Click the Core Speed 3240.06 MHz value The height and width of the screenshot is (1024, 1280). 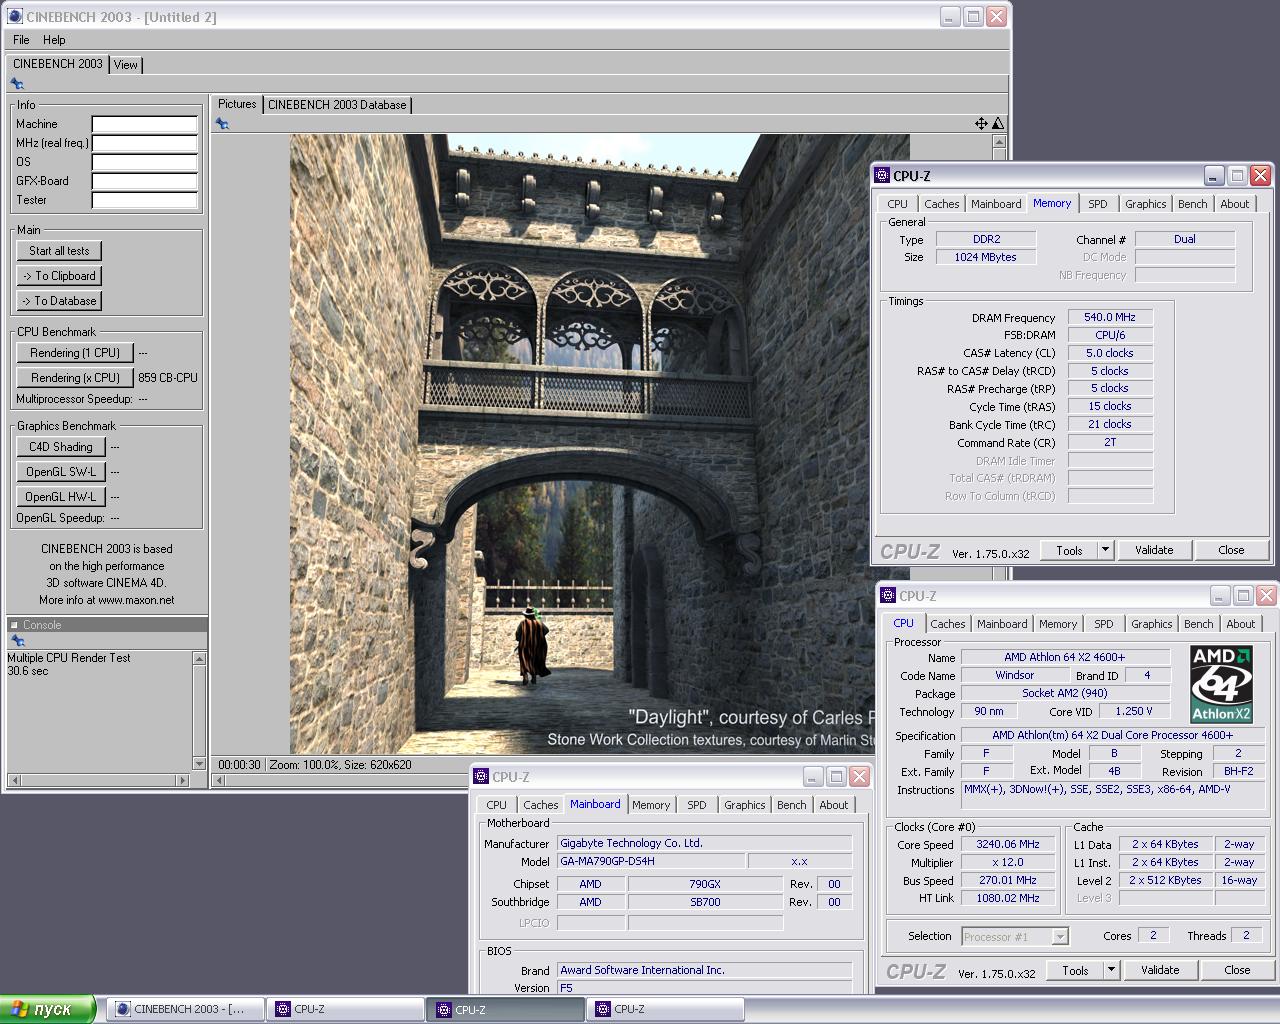click(1007, 844)
